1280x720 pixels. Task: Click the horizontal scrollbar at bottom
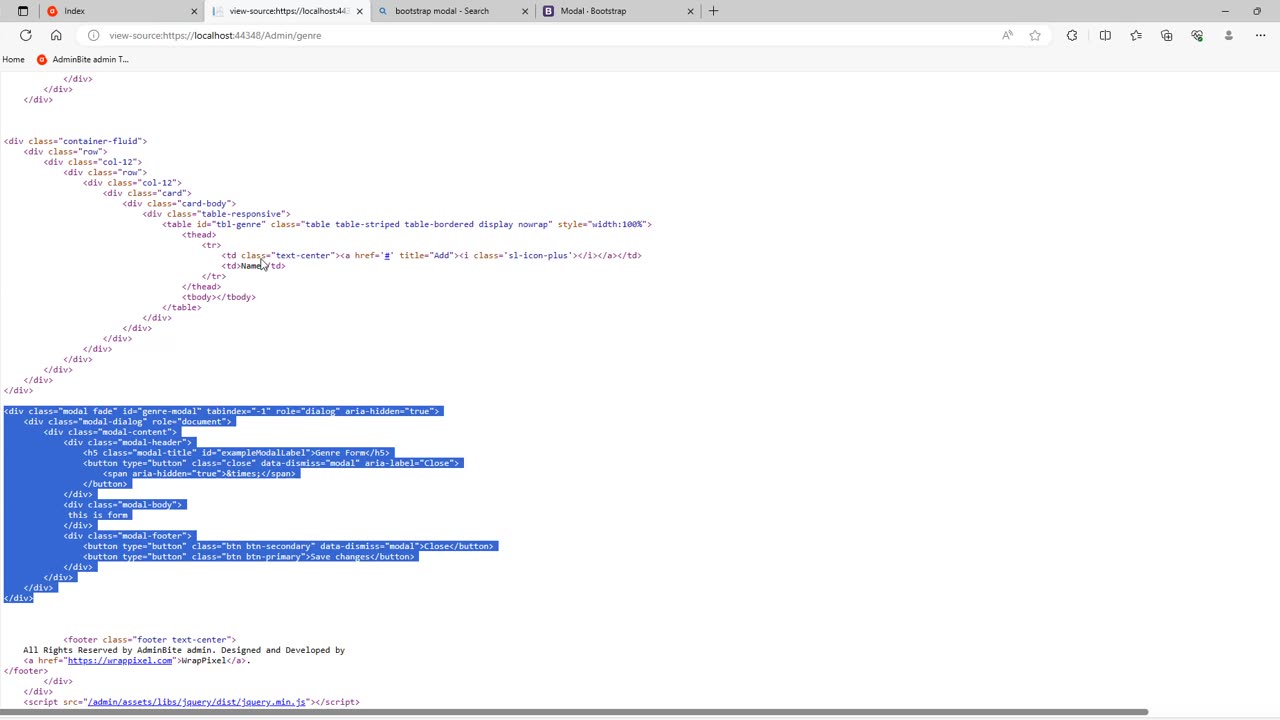[575, 712]
